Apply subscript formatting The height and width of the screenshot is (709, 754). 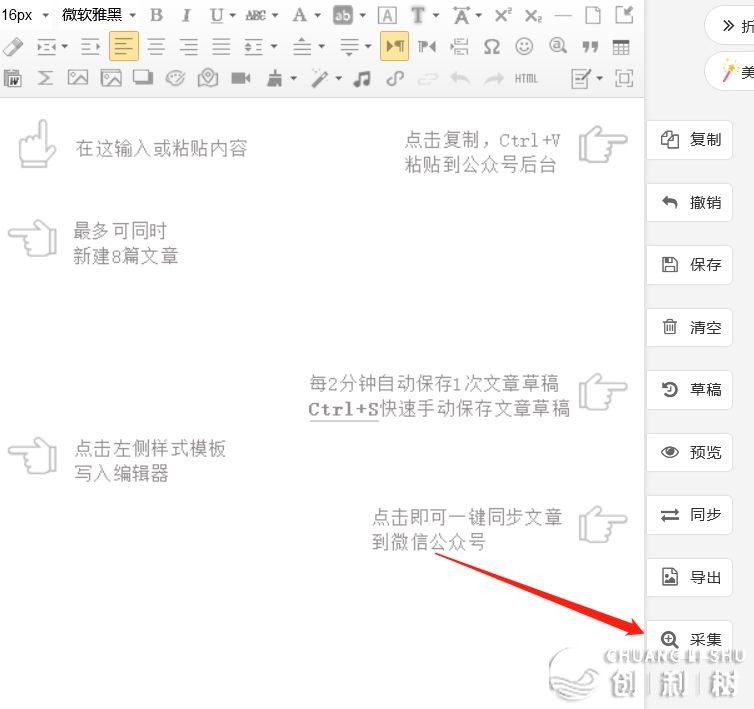(533, 15)
